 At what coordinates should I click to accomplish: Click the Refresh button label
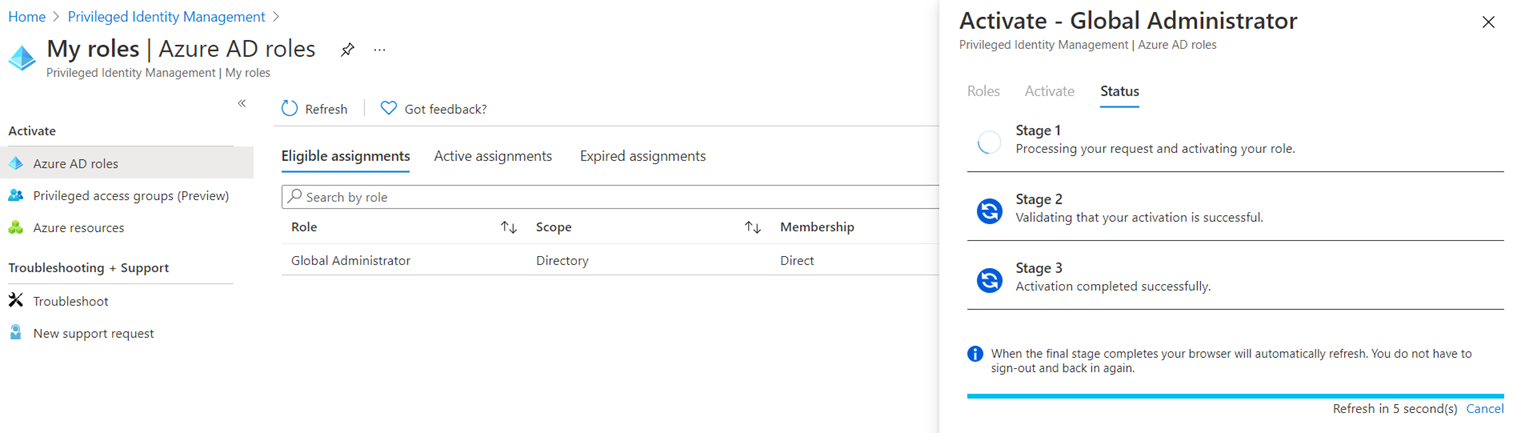click(x=326, y=109)
